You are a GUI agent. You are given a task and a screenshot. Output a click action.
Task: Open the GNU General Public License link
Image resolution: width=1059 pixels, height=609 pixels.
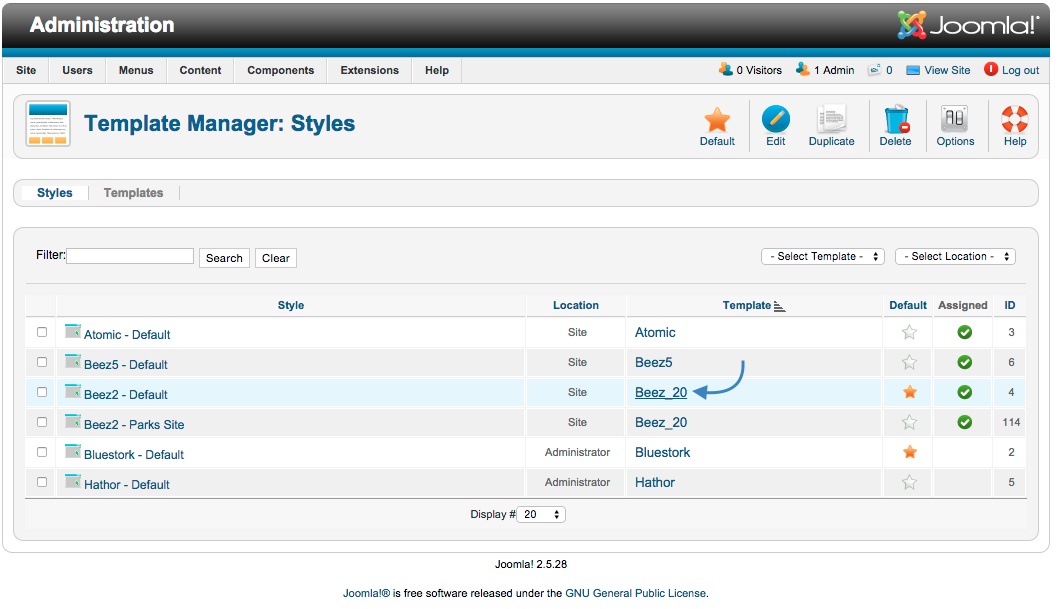[636, 593]
